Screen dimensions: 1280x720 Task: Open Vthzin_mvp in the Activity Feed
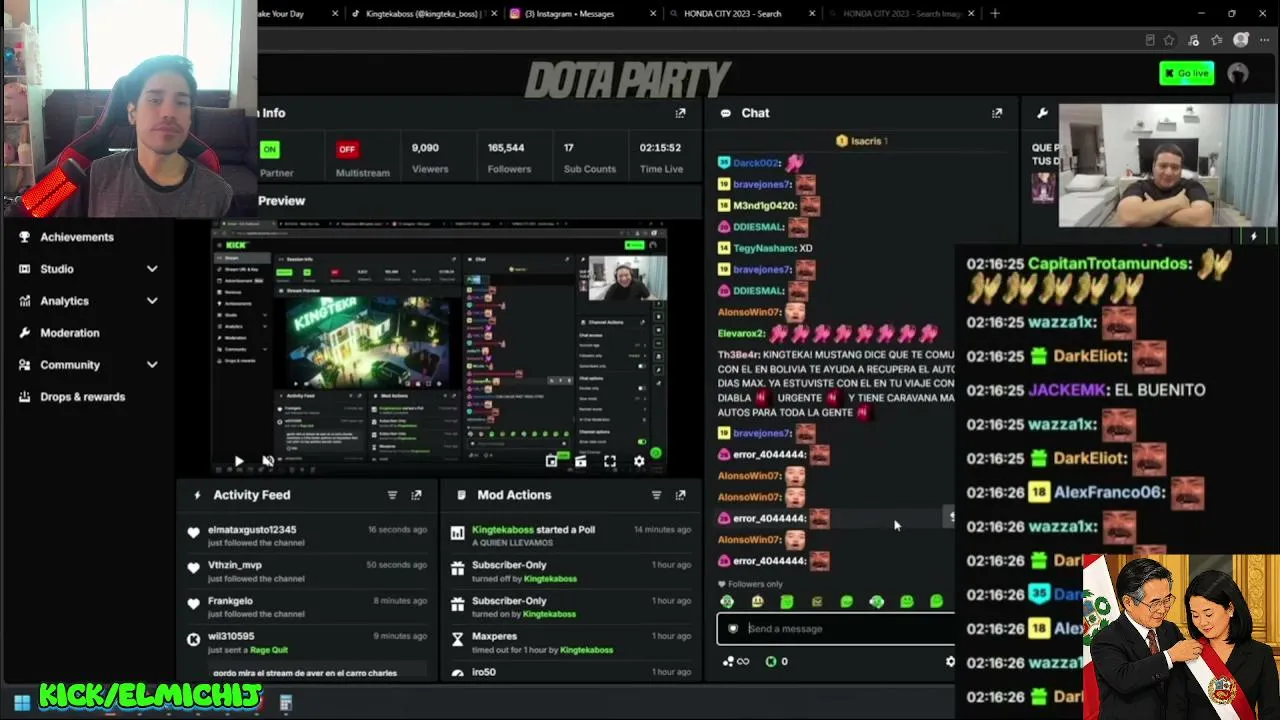click(x=235, y=565)
